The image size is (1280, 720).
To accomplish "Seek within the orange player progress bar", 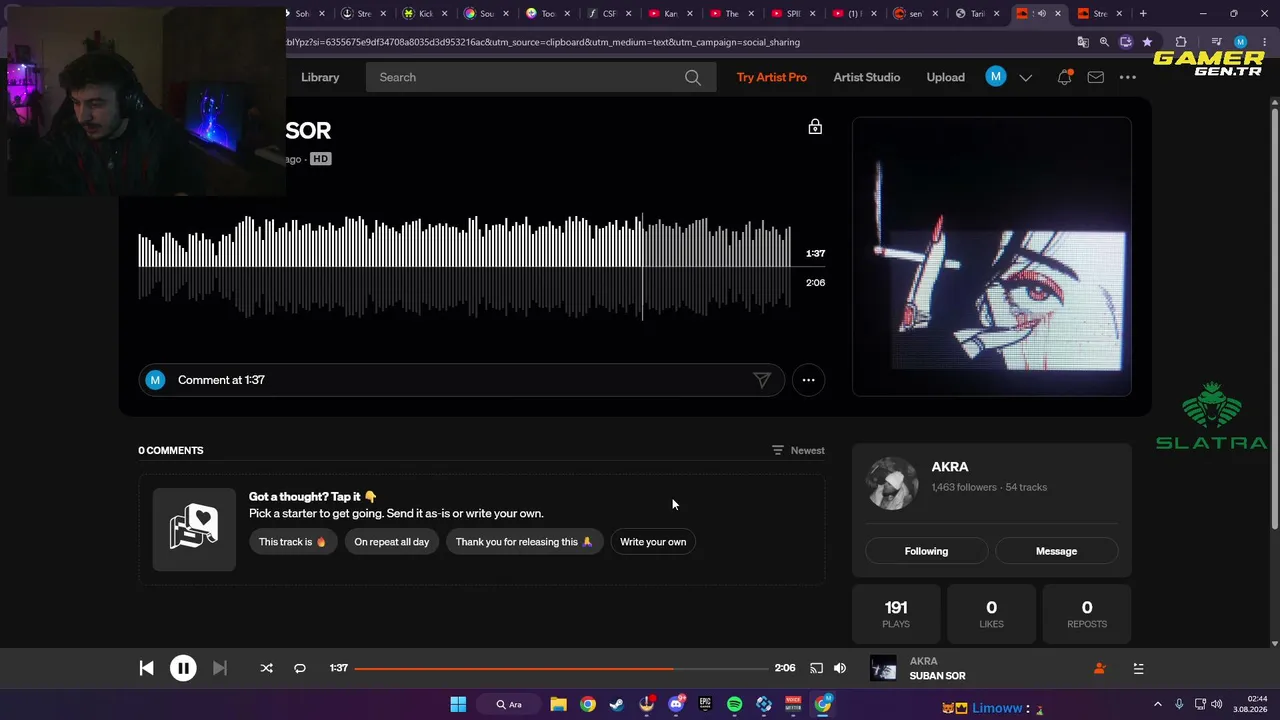I will click(561, 668).
